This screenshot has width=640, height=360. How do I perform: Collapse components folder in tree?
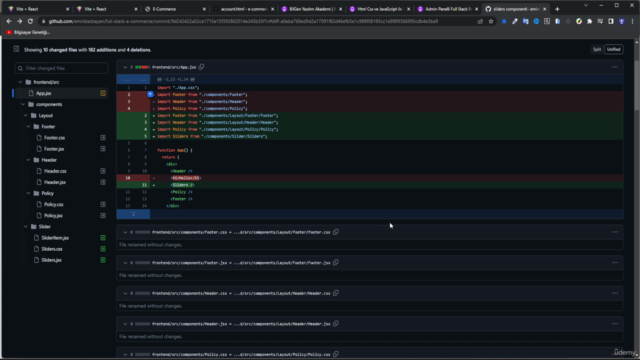click(23, 104)
